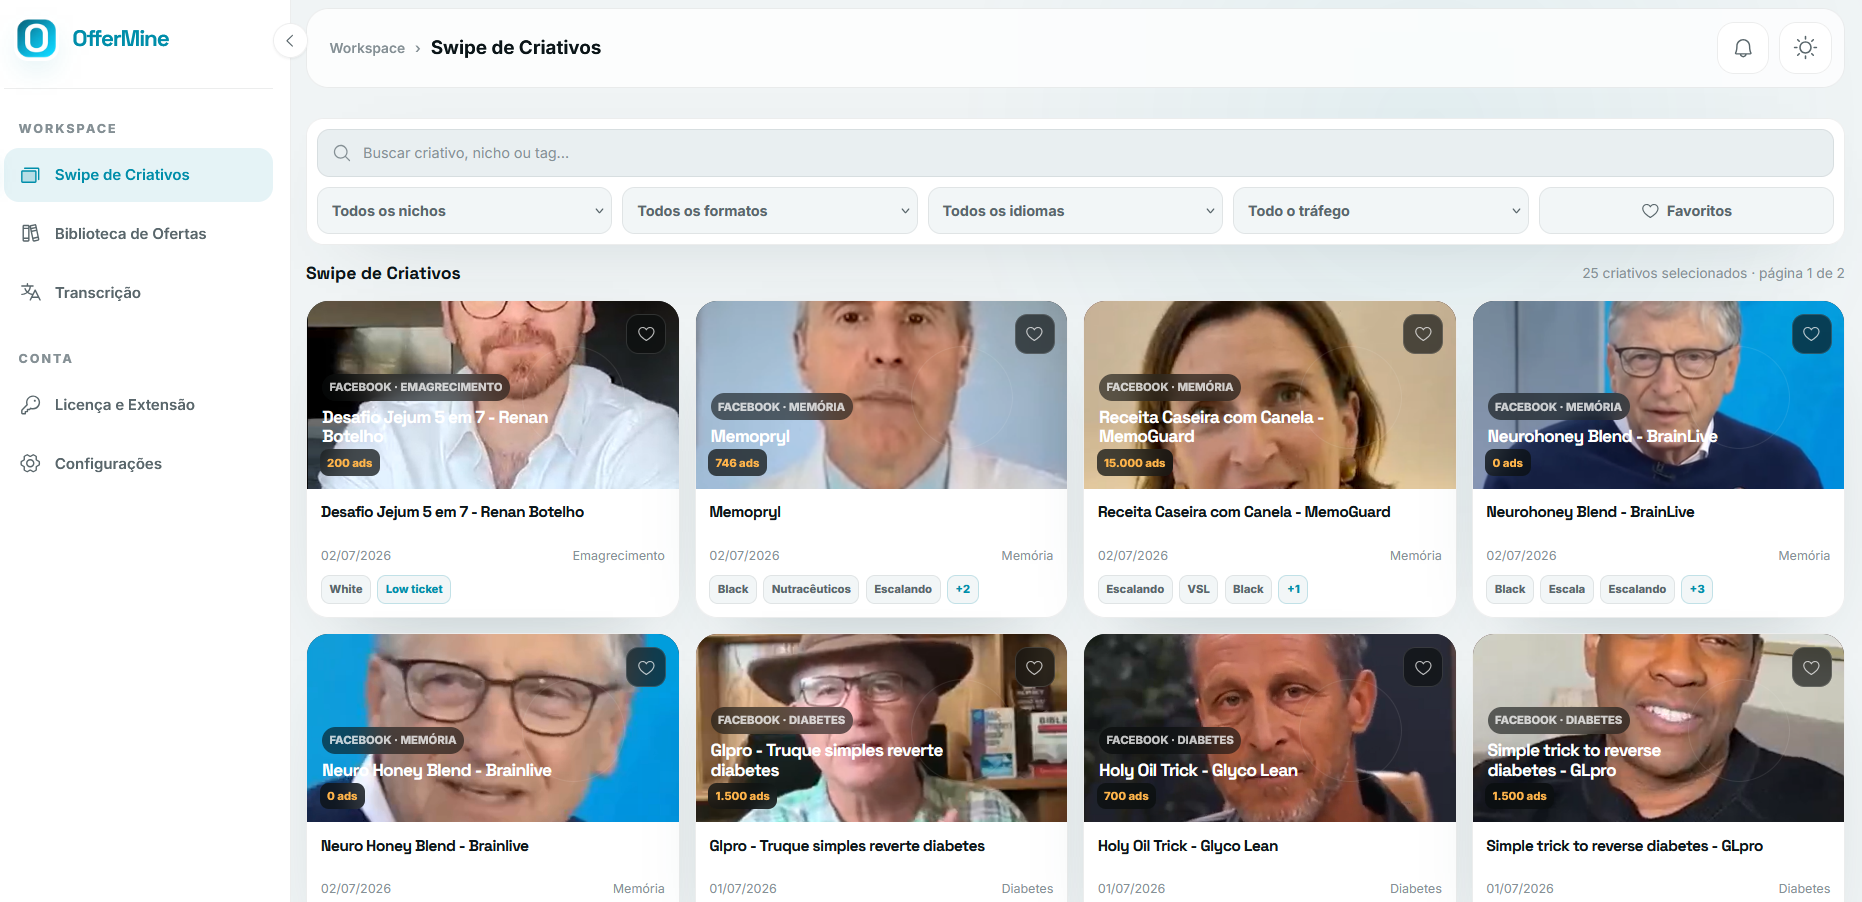The image size is (1862, 902).
Task: Click the Transcrição translate icon
Action: 31,292
